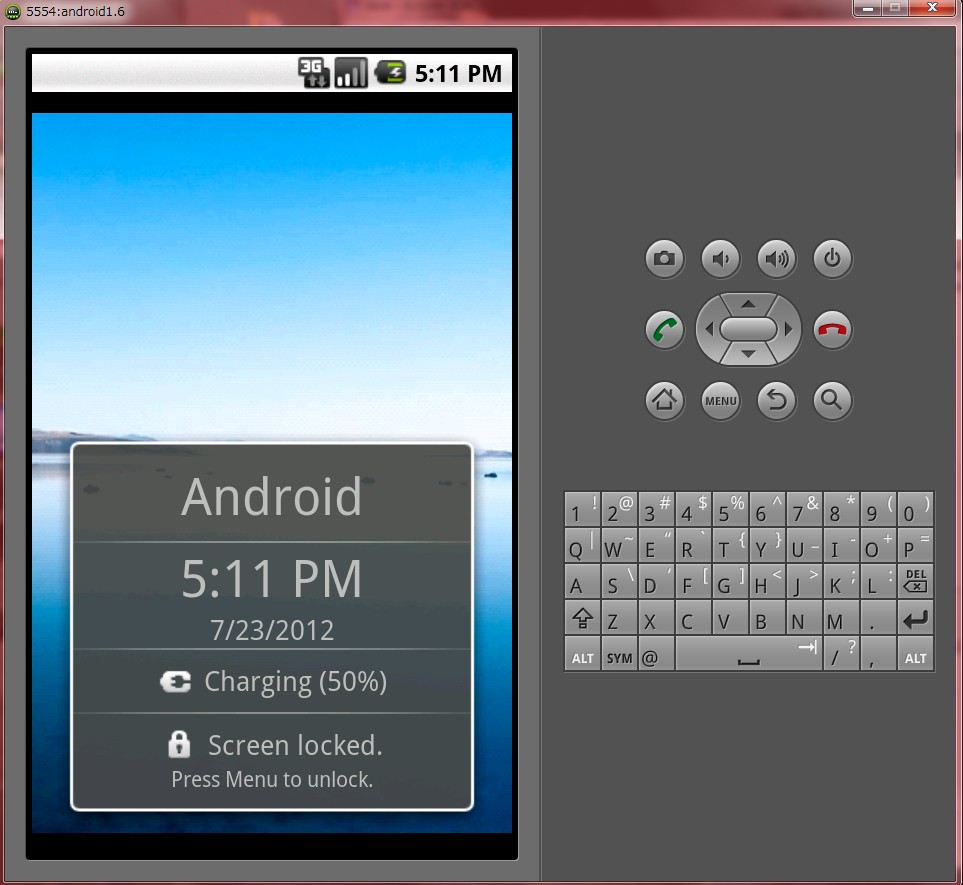963x885 pixels.
Task: Click the D-pad left arrow
Action: [709, 330]
